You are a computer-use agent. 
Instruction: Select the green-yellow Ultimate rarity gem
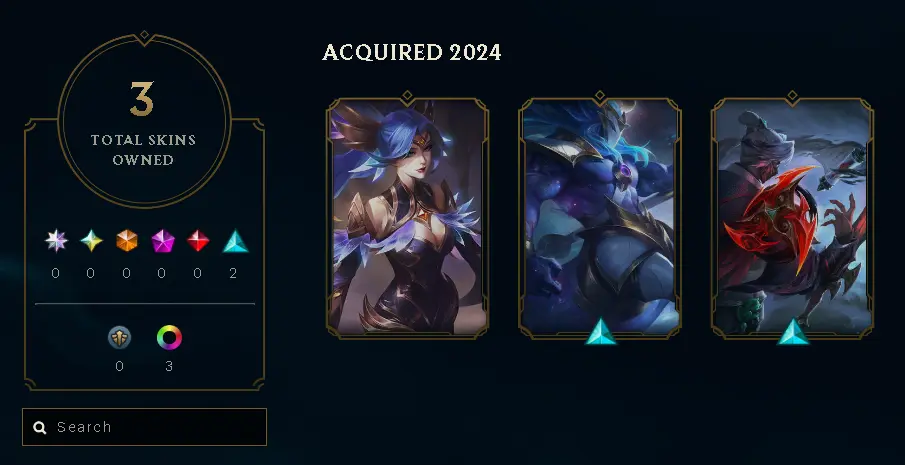tap(91, 241)
